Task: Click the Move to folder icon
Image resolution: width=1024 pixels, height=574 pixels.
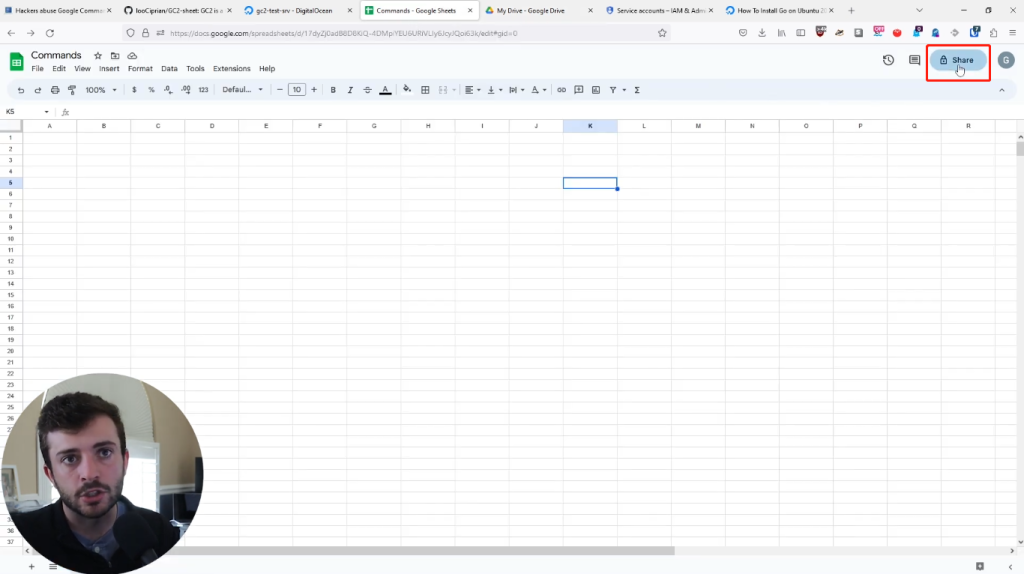Action: 115,56
